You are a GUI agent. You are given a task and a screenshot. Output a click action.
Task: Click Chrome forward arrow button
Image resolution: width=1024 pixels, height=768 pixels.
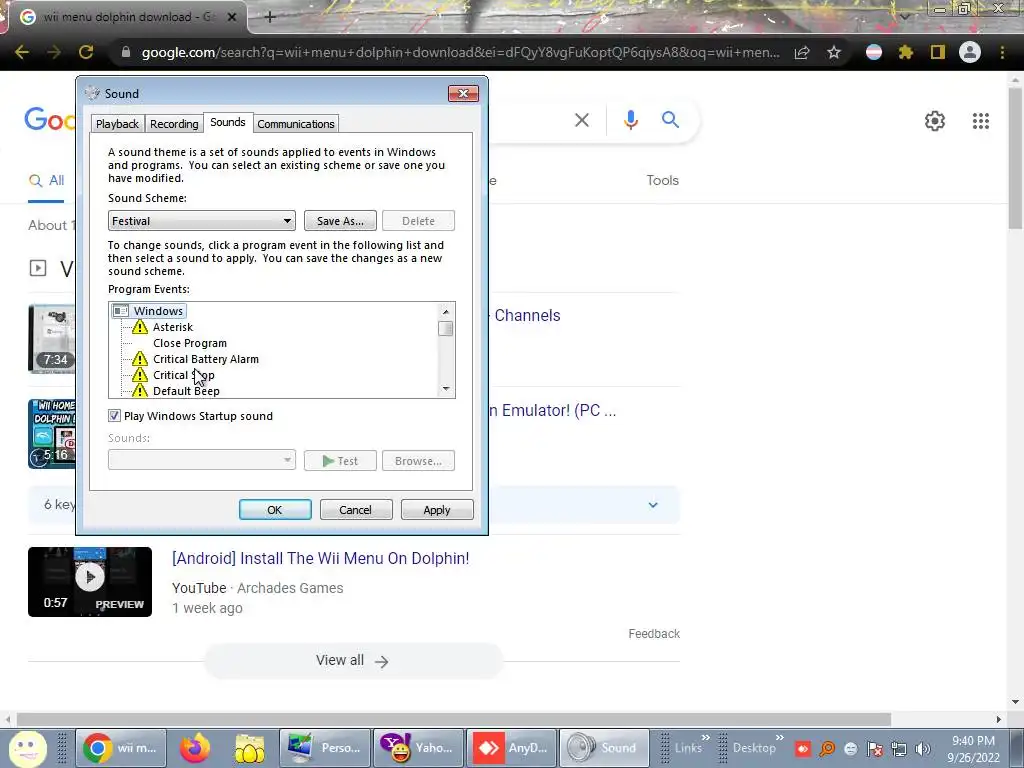(x=54, y=52)
